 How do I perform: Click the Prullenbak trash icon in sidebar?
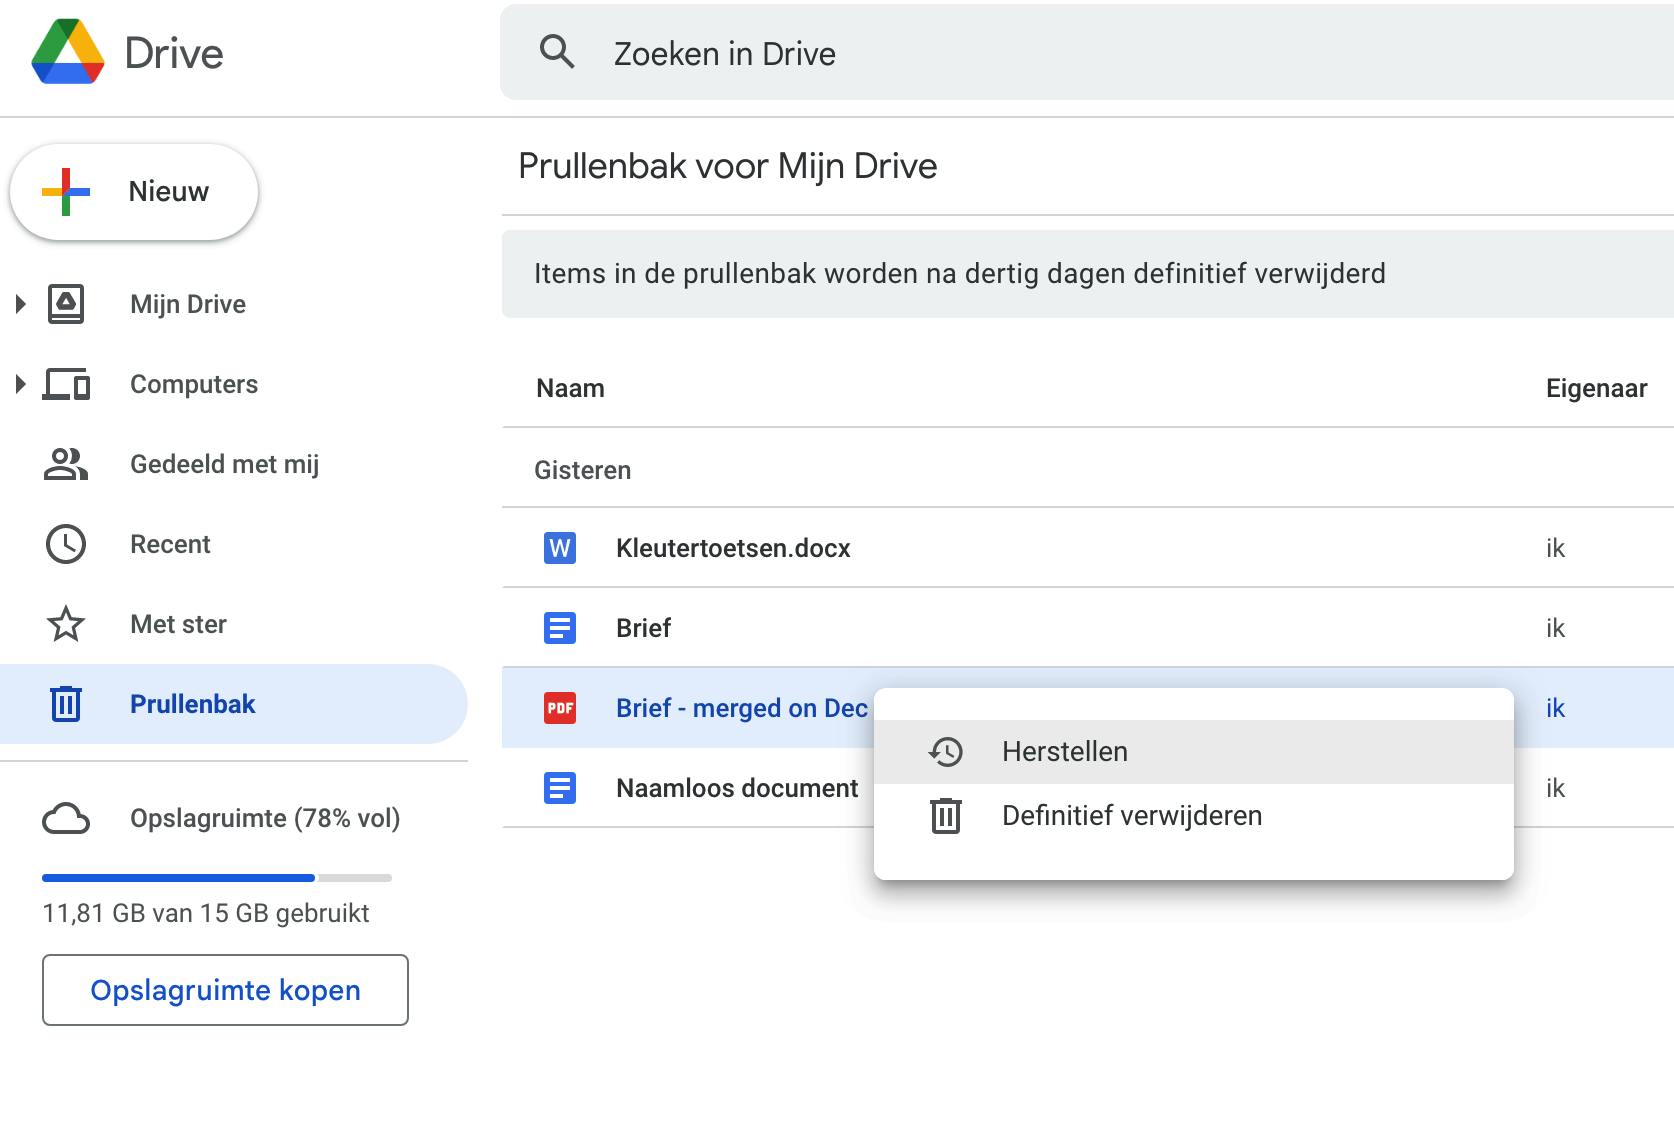pos(66,704)
